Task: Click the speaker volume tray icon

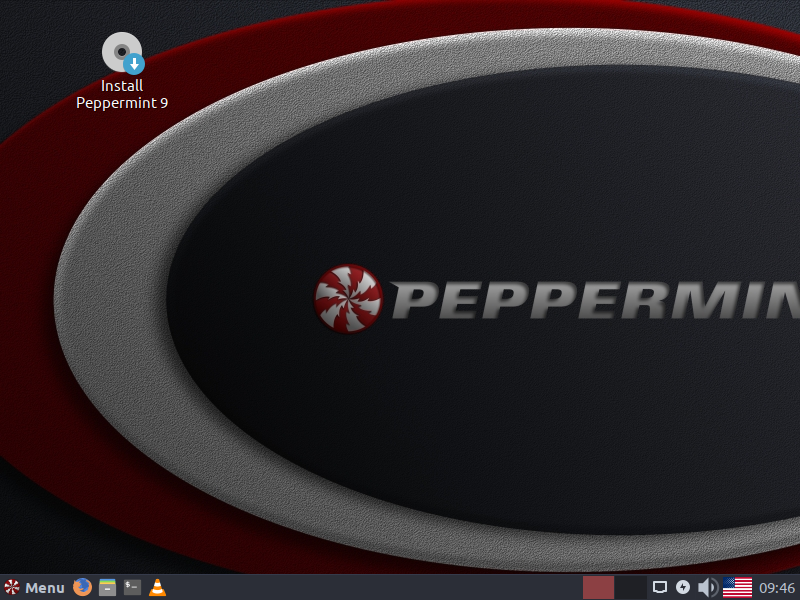Action: 707,588
